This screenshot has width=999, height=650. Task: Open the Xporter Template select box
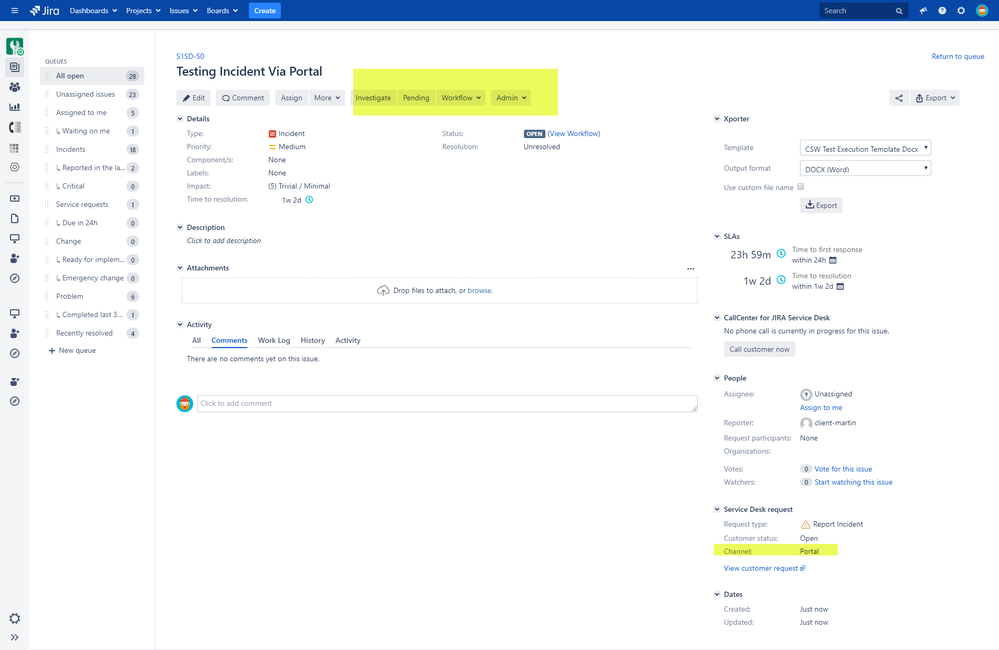click(865, 148)
